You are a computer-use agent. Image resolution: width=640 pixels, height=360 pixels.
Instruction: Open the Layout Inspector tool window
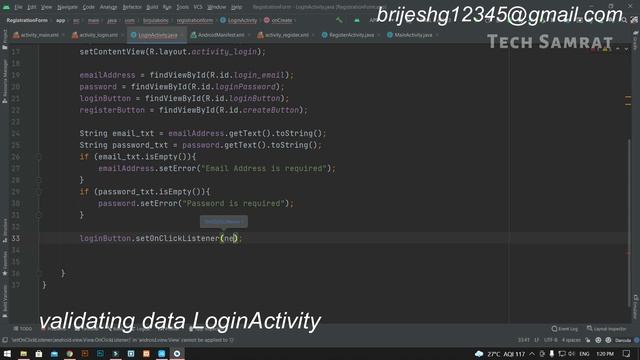(x=607, y=329)
